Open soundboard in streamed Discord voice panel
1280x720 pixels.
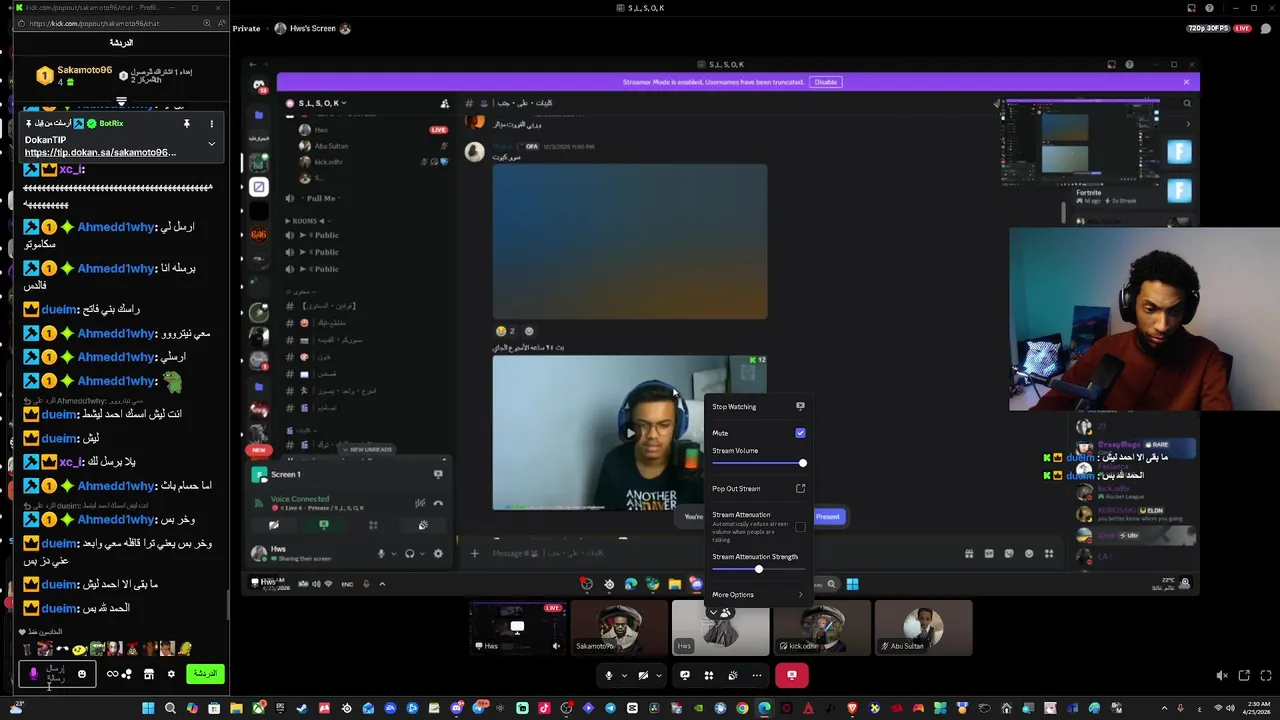423,525
